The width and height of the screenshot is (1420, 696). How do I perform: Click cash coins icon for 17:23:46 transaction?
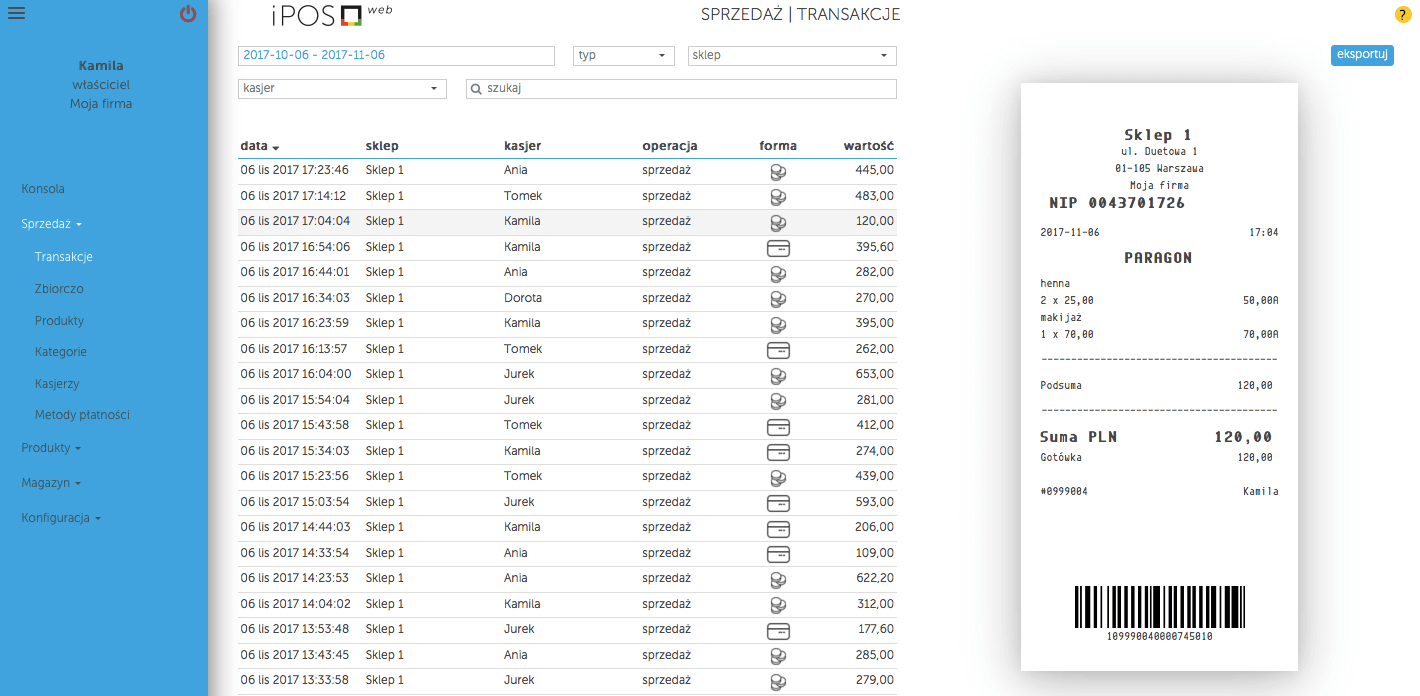[x=777, y=171]
